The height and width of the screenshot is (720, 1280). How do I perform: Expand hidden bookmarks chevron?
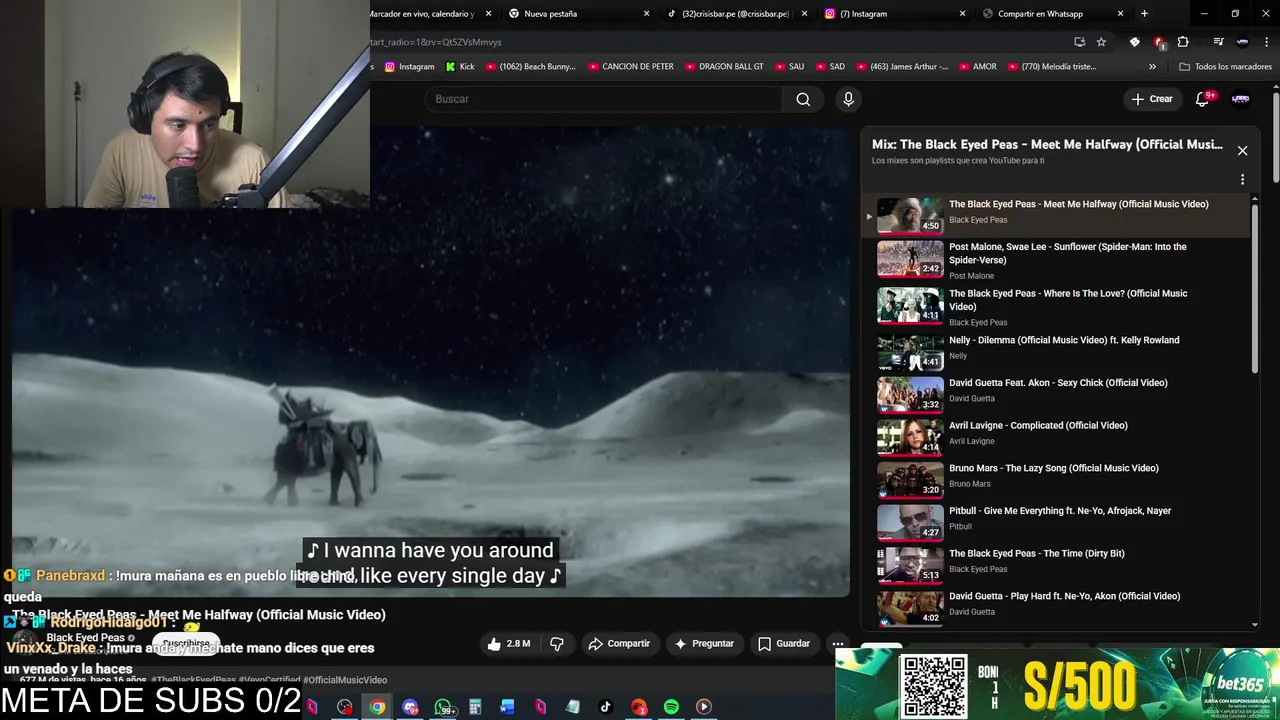point(1152,67)
